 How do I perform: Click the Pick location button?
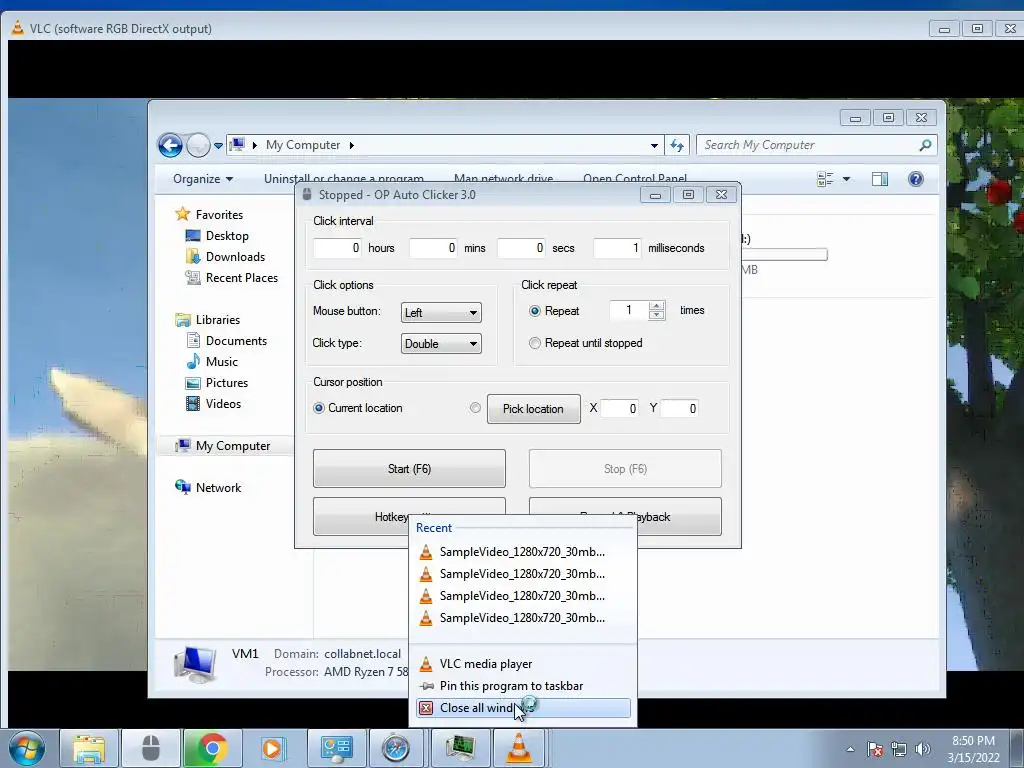pyautogui.click(x=534, y=409)
